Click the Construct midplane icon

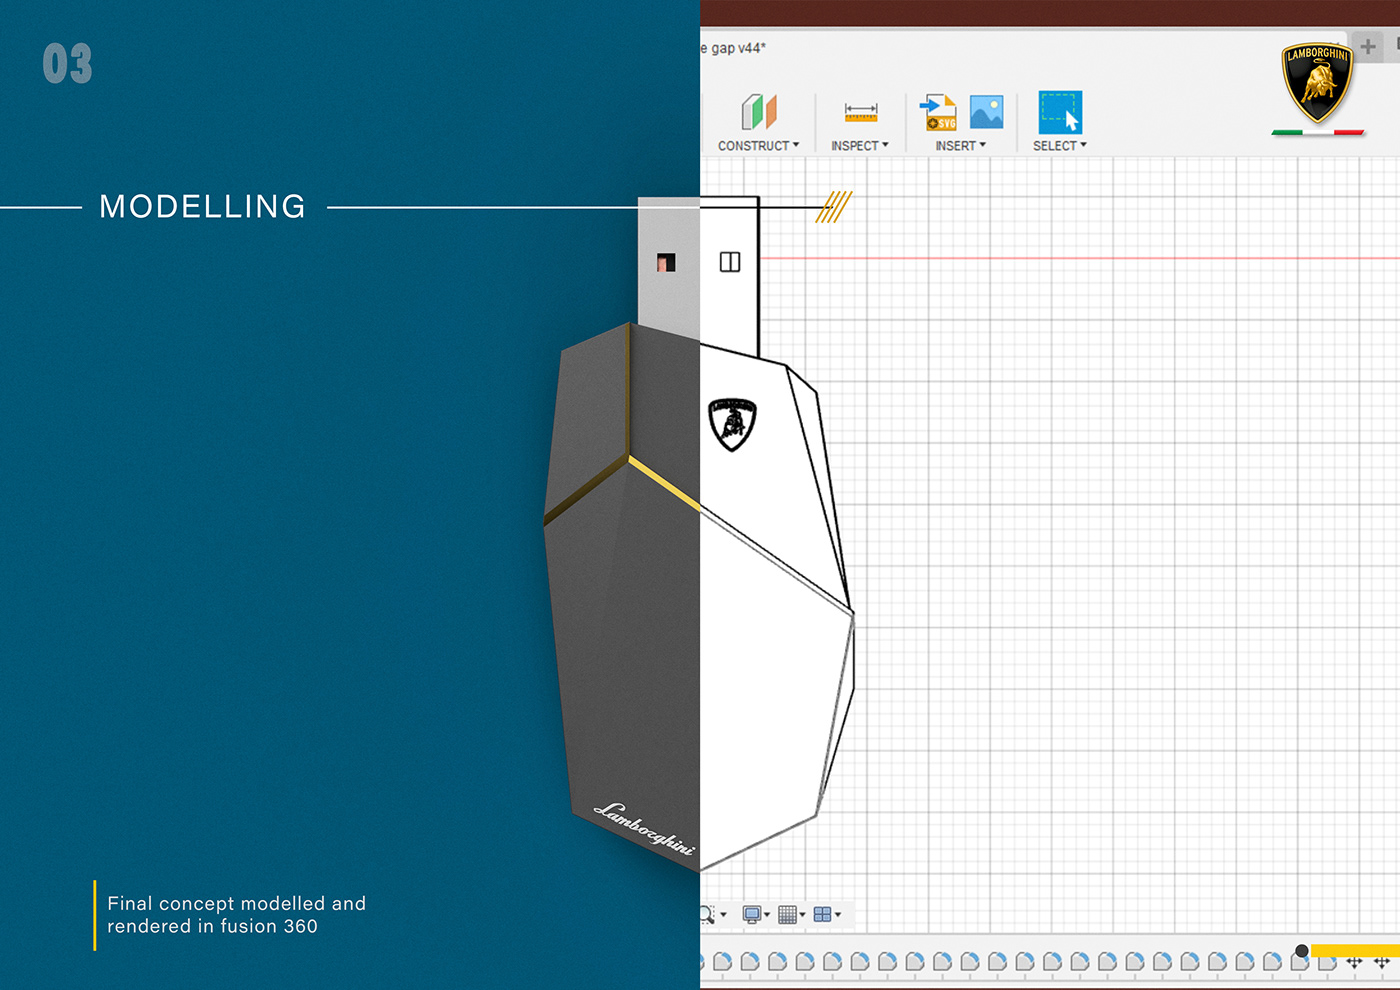[759, 112]
